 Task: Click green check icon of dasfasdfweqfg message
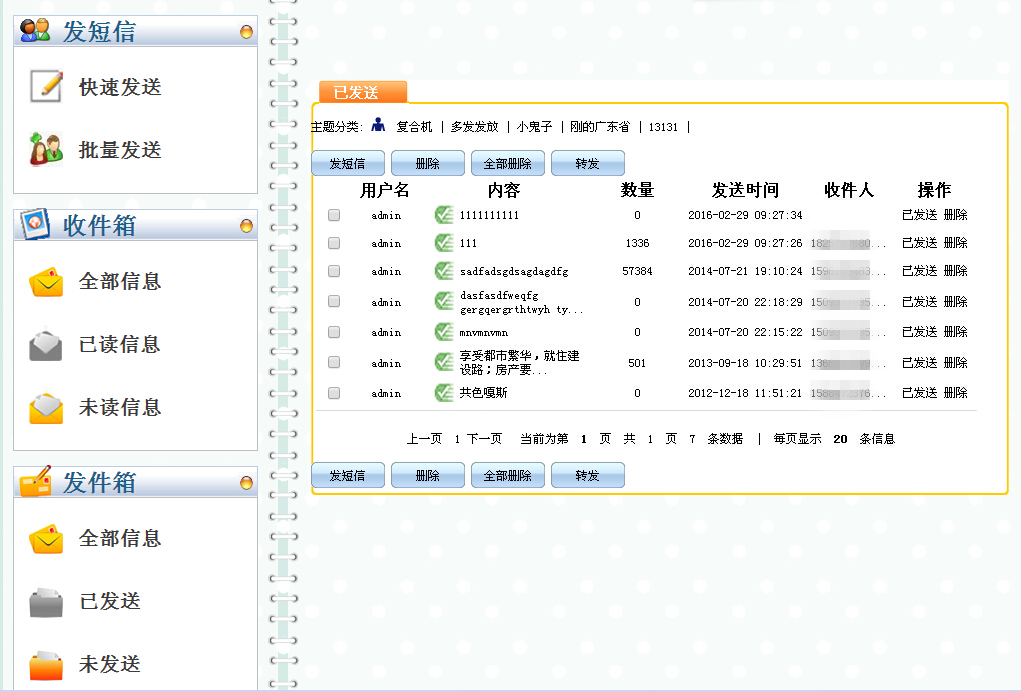pyautogui.click(x=444, y=301)
